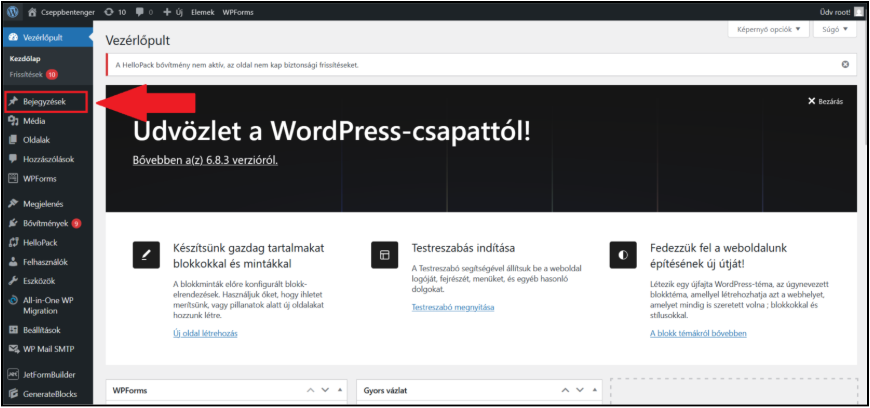Open the Média library in the sidebar
Screen dimensions: 870x408
[34, 121]
